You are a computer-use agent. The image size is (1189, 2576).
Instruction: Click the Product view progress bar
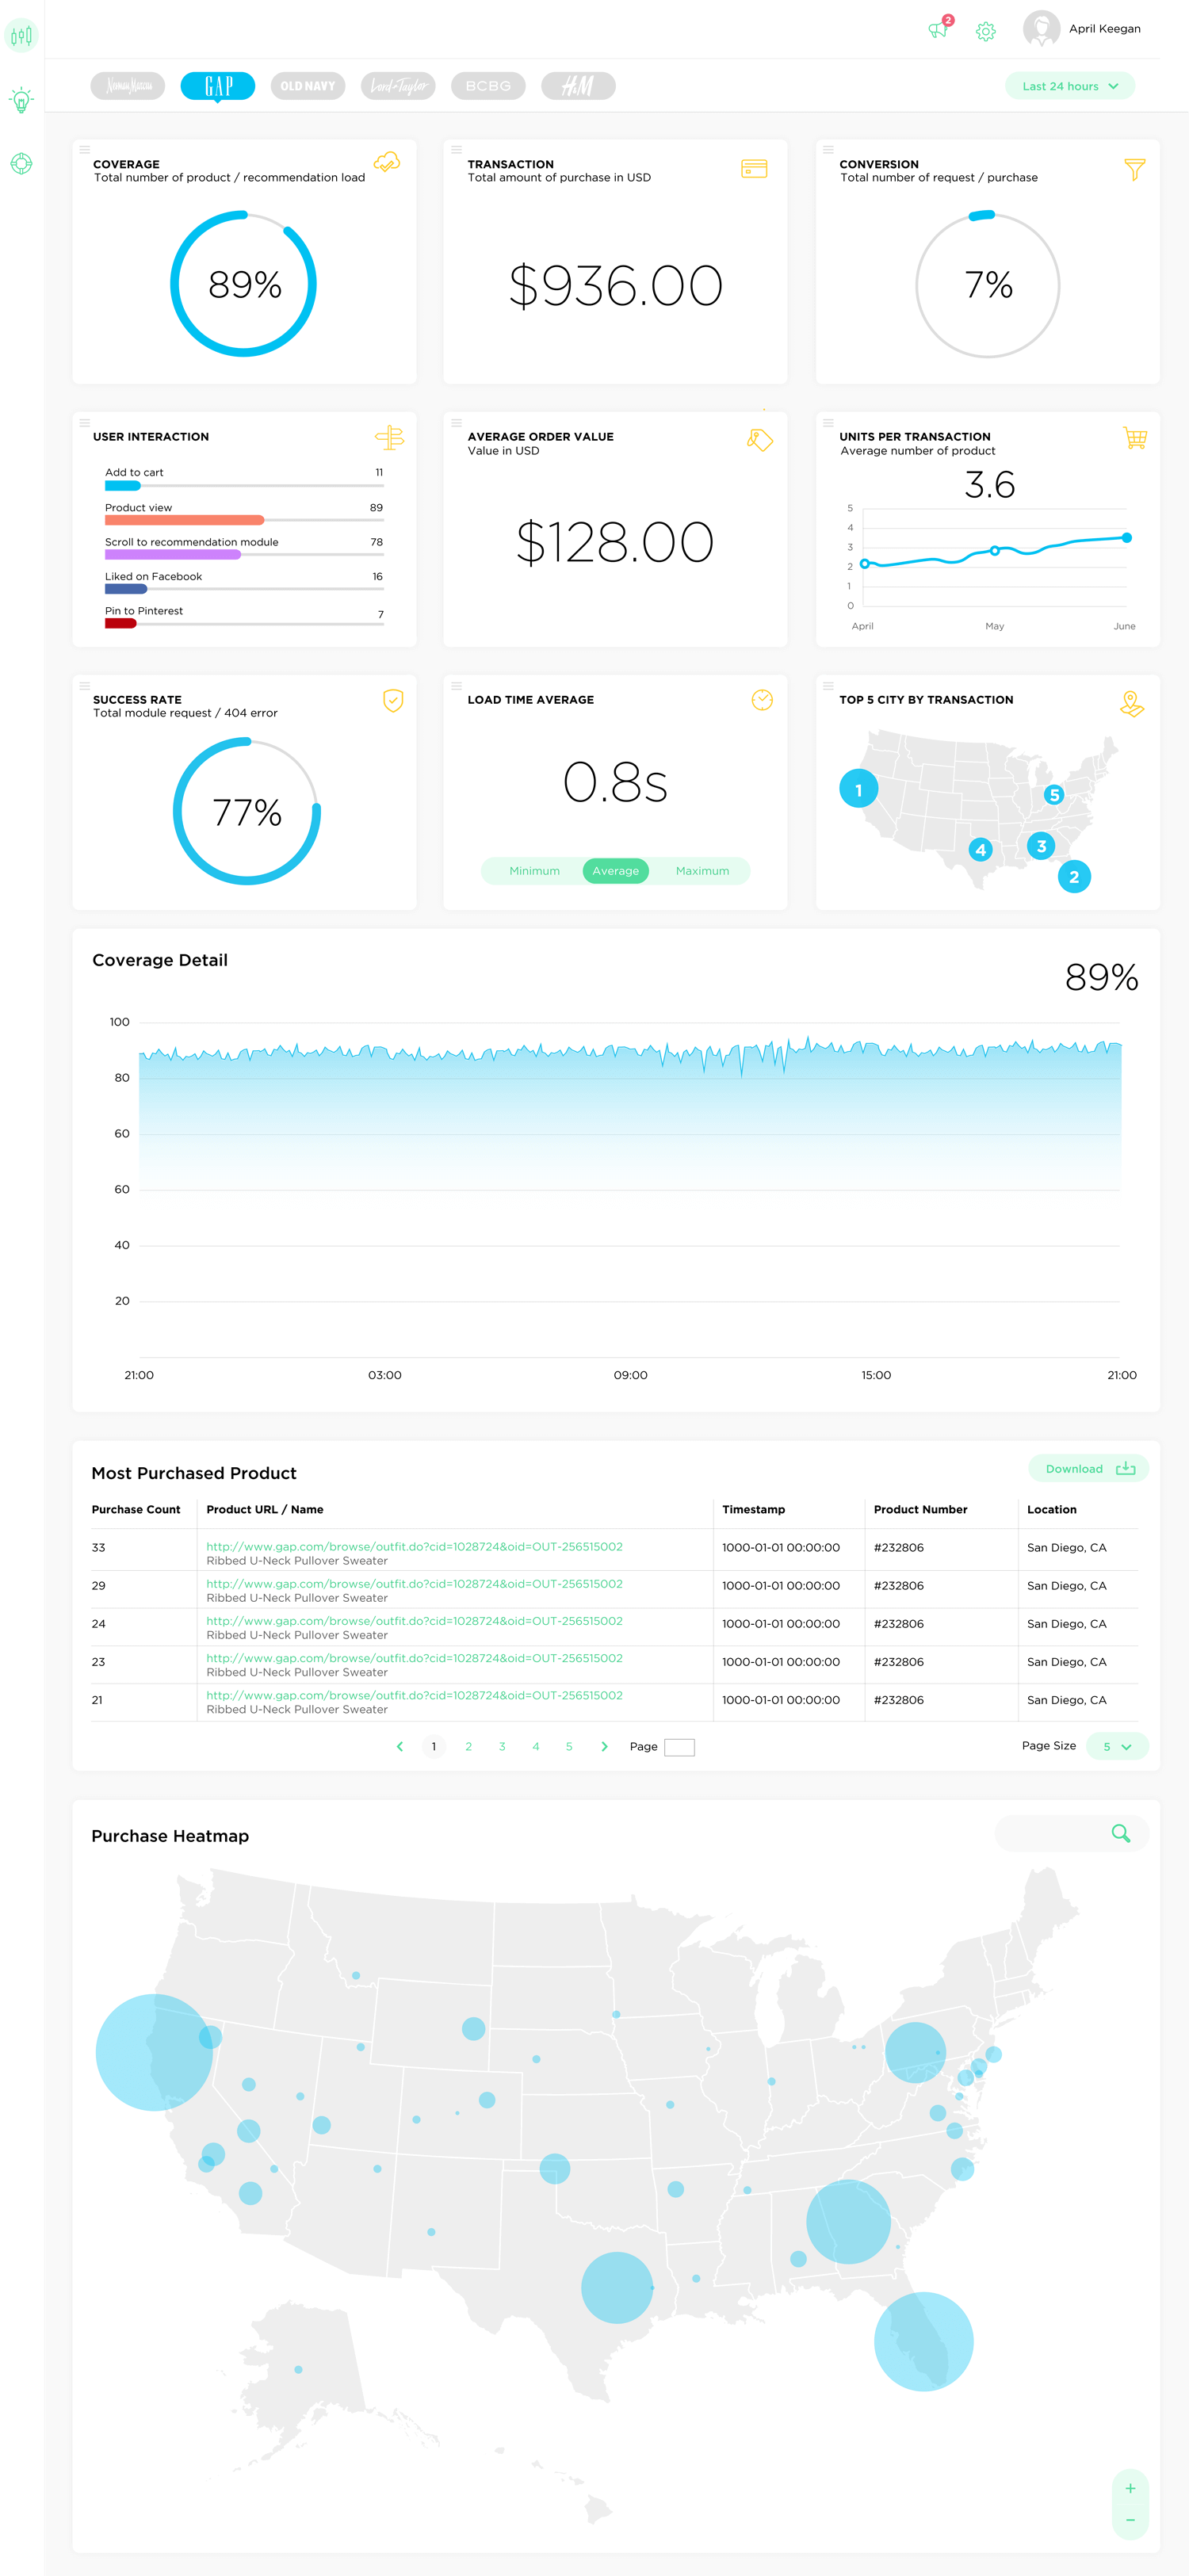coord(244,520)
